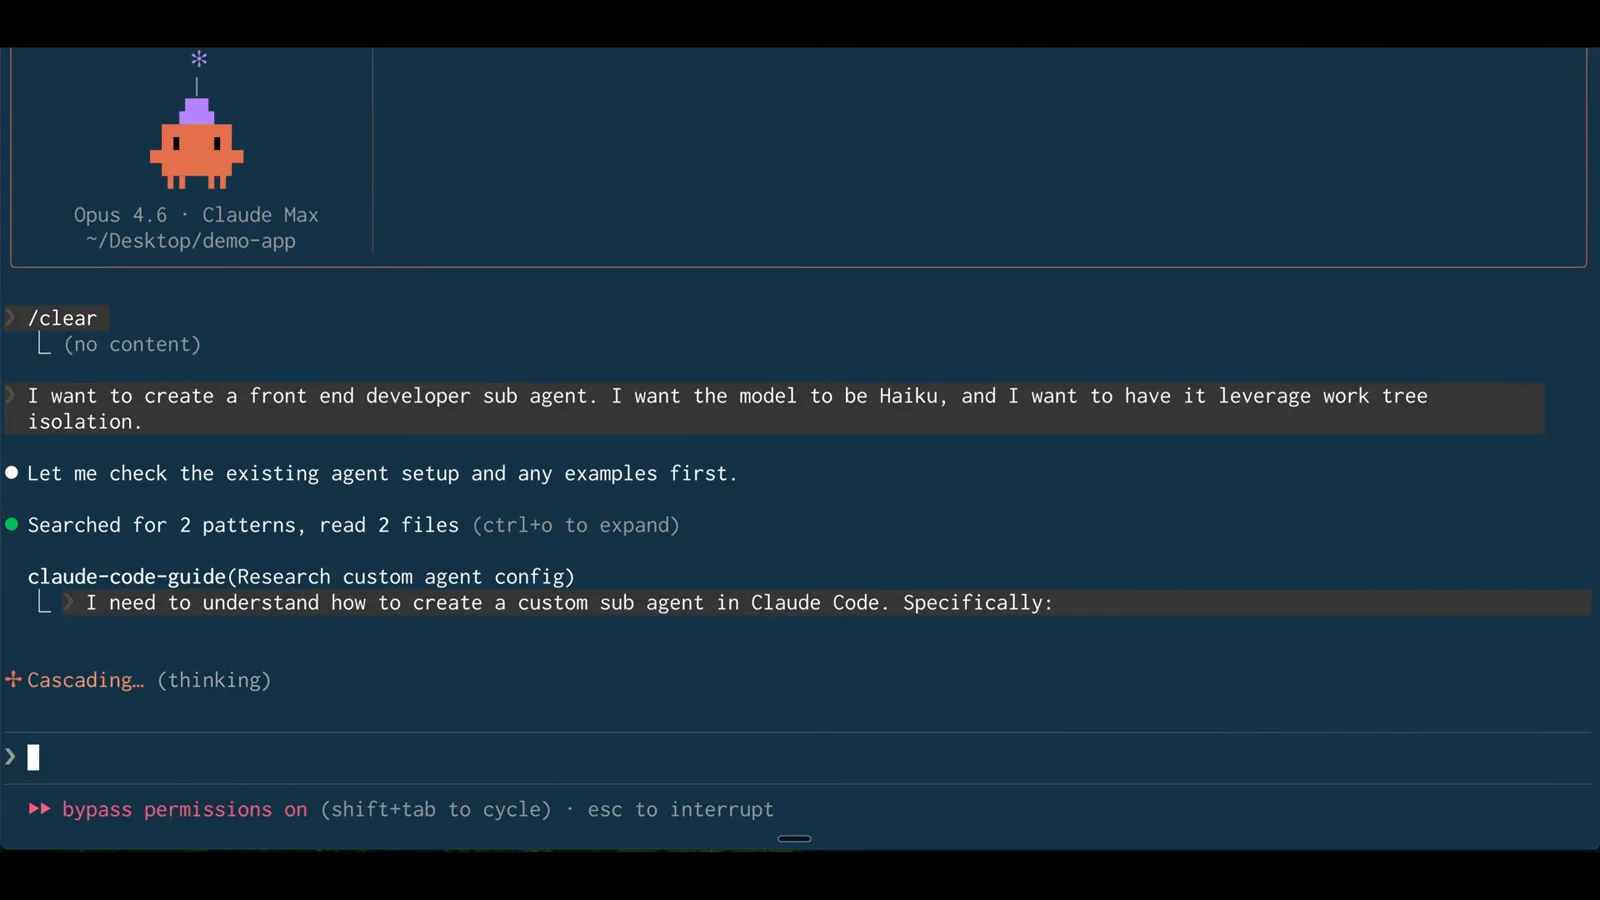Click the orange Cascading spinner icon
Screen dimensions: 1600x900
coord(13,680)
